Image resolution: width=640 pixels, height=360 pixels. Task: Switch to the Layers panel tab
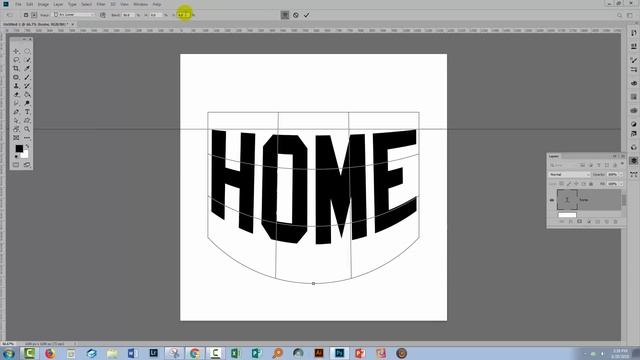click(554, 156)
